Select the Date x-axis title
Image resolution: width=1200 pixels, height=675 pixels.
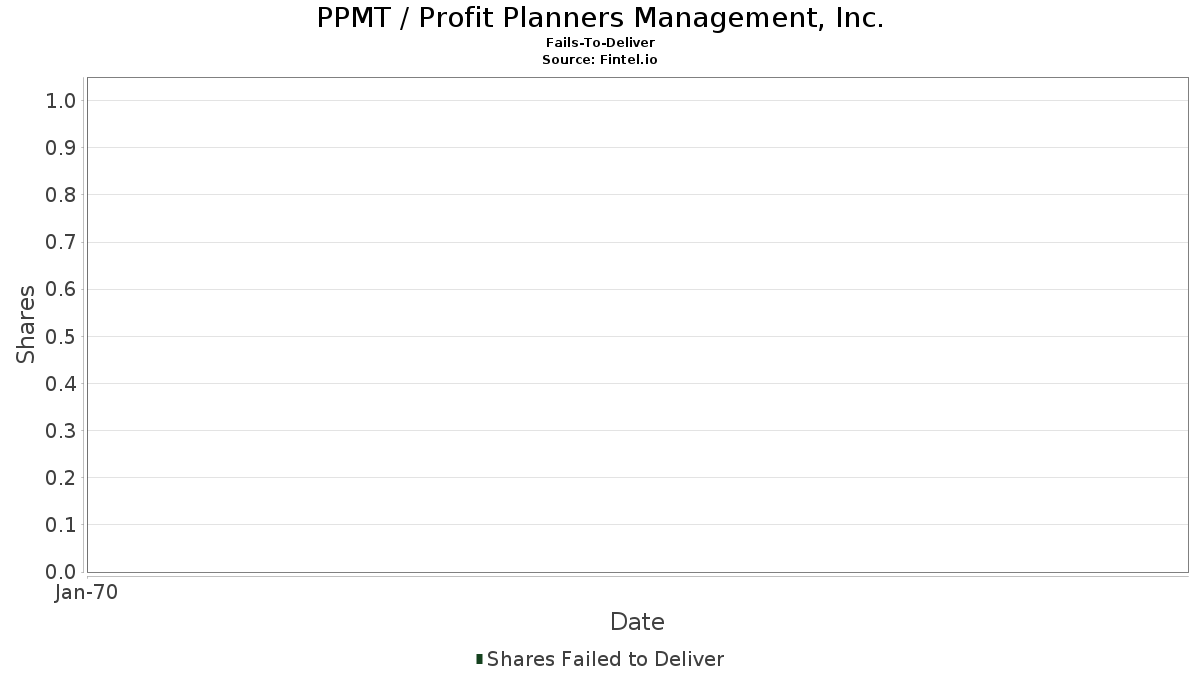(637, 622)
